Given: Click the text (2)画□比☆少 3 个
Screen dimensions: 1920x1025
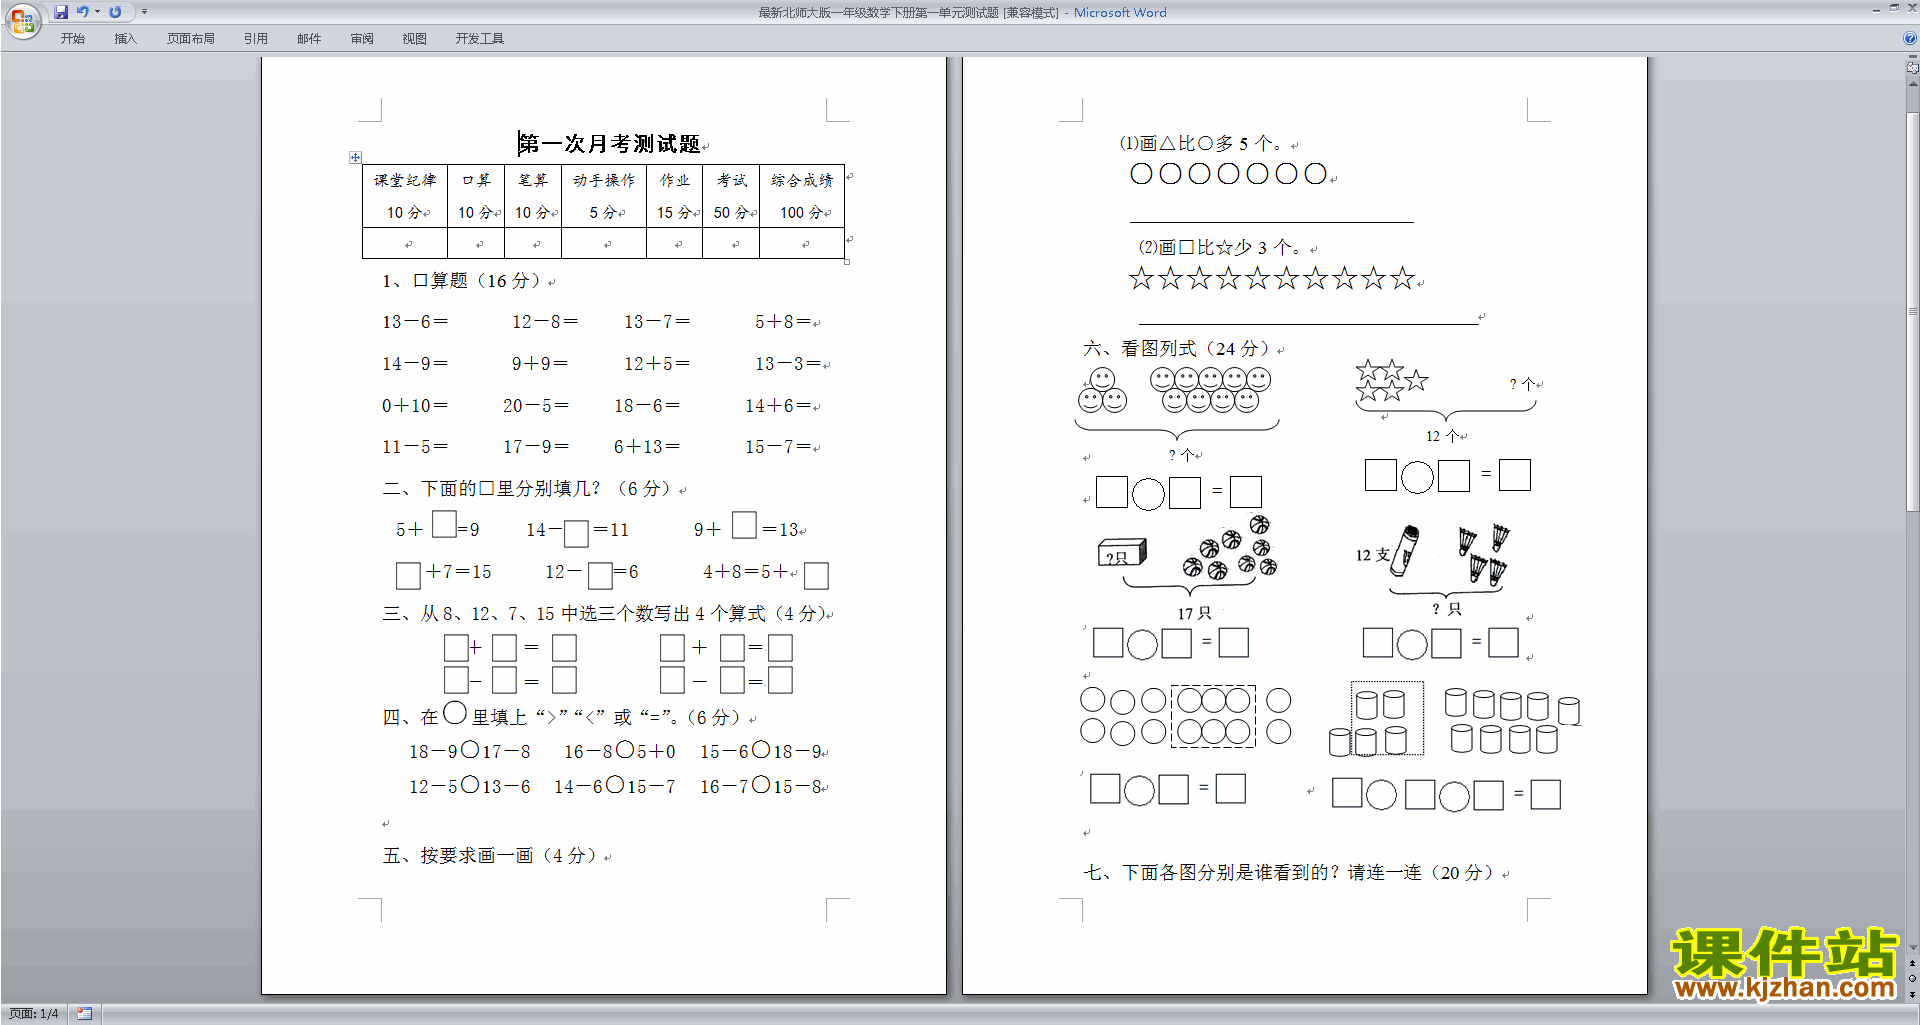Looking at the screenshot, I should pos(1223,248).
